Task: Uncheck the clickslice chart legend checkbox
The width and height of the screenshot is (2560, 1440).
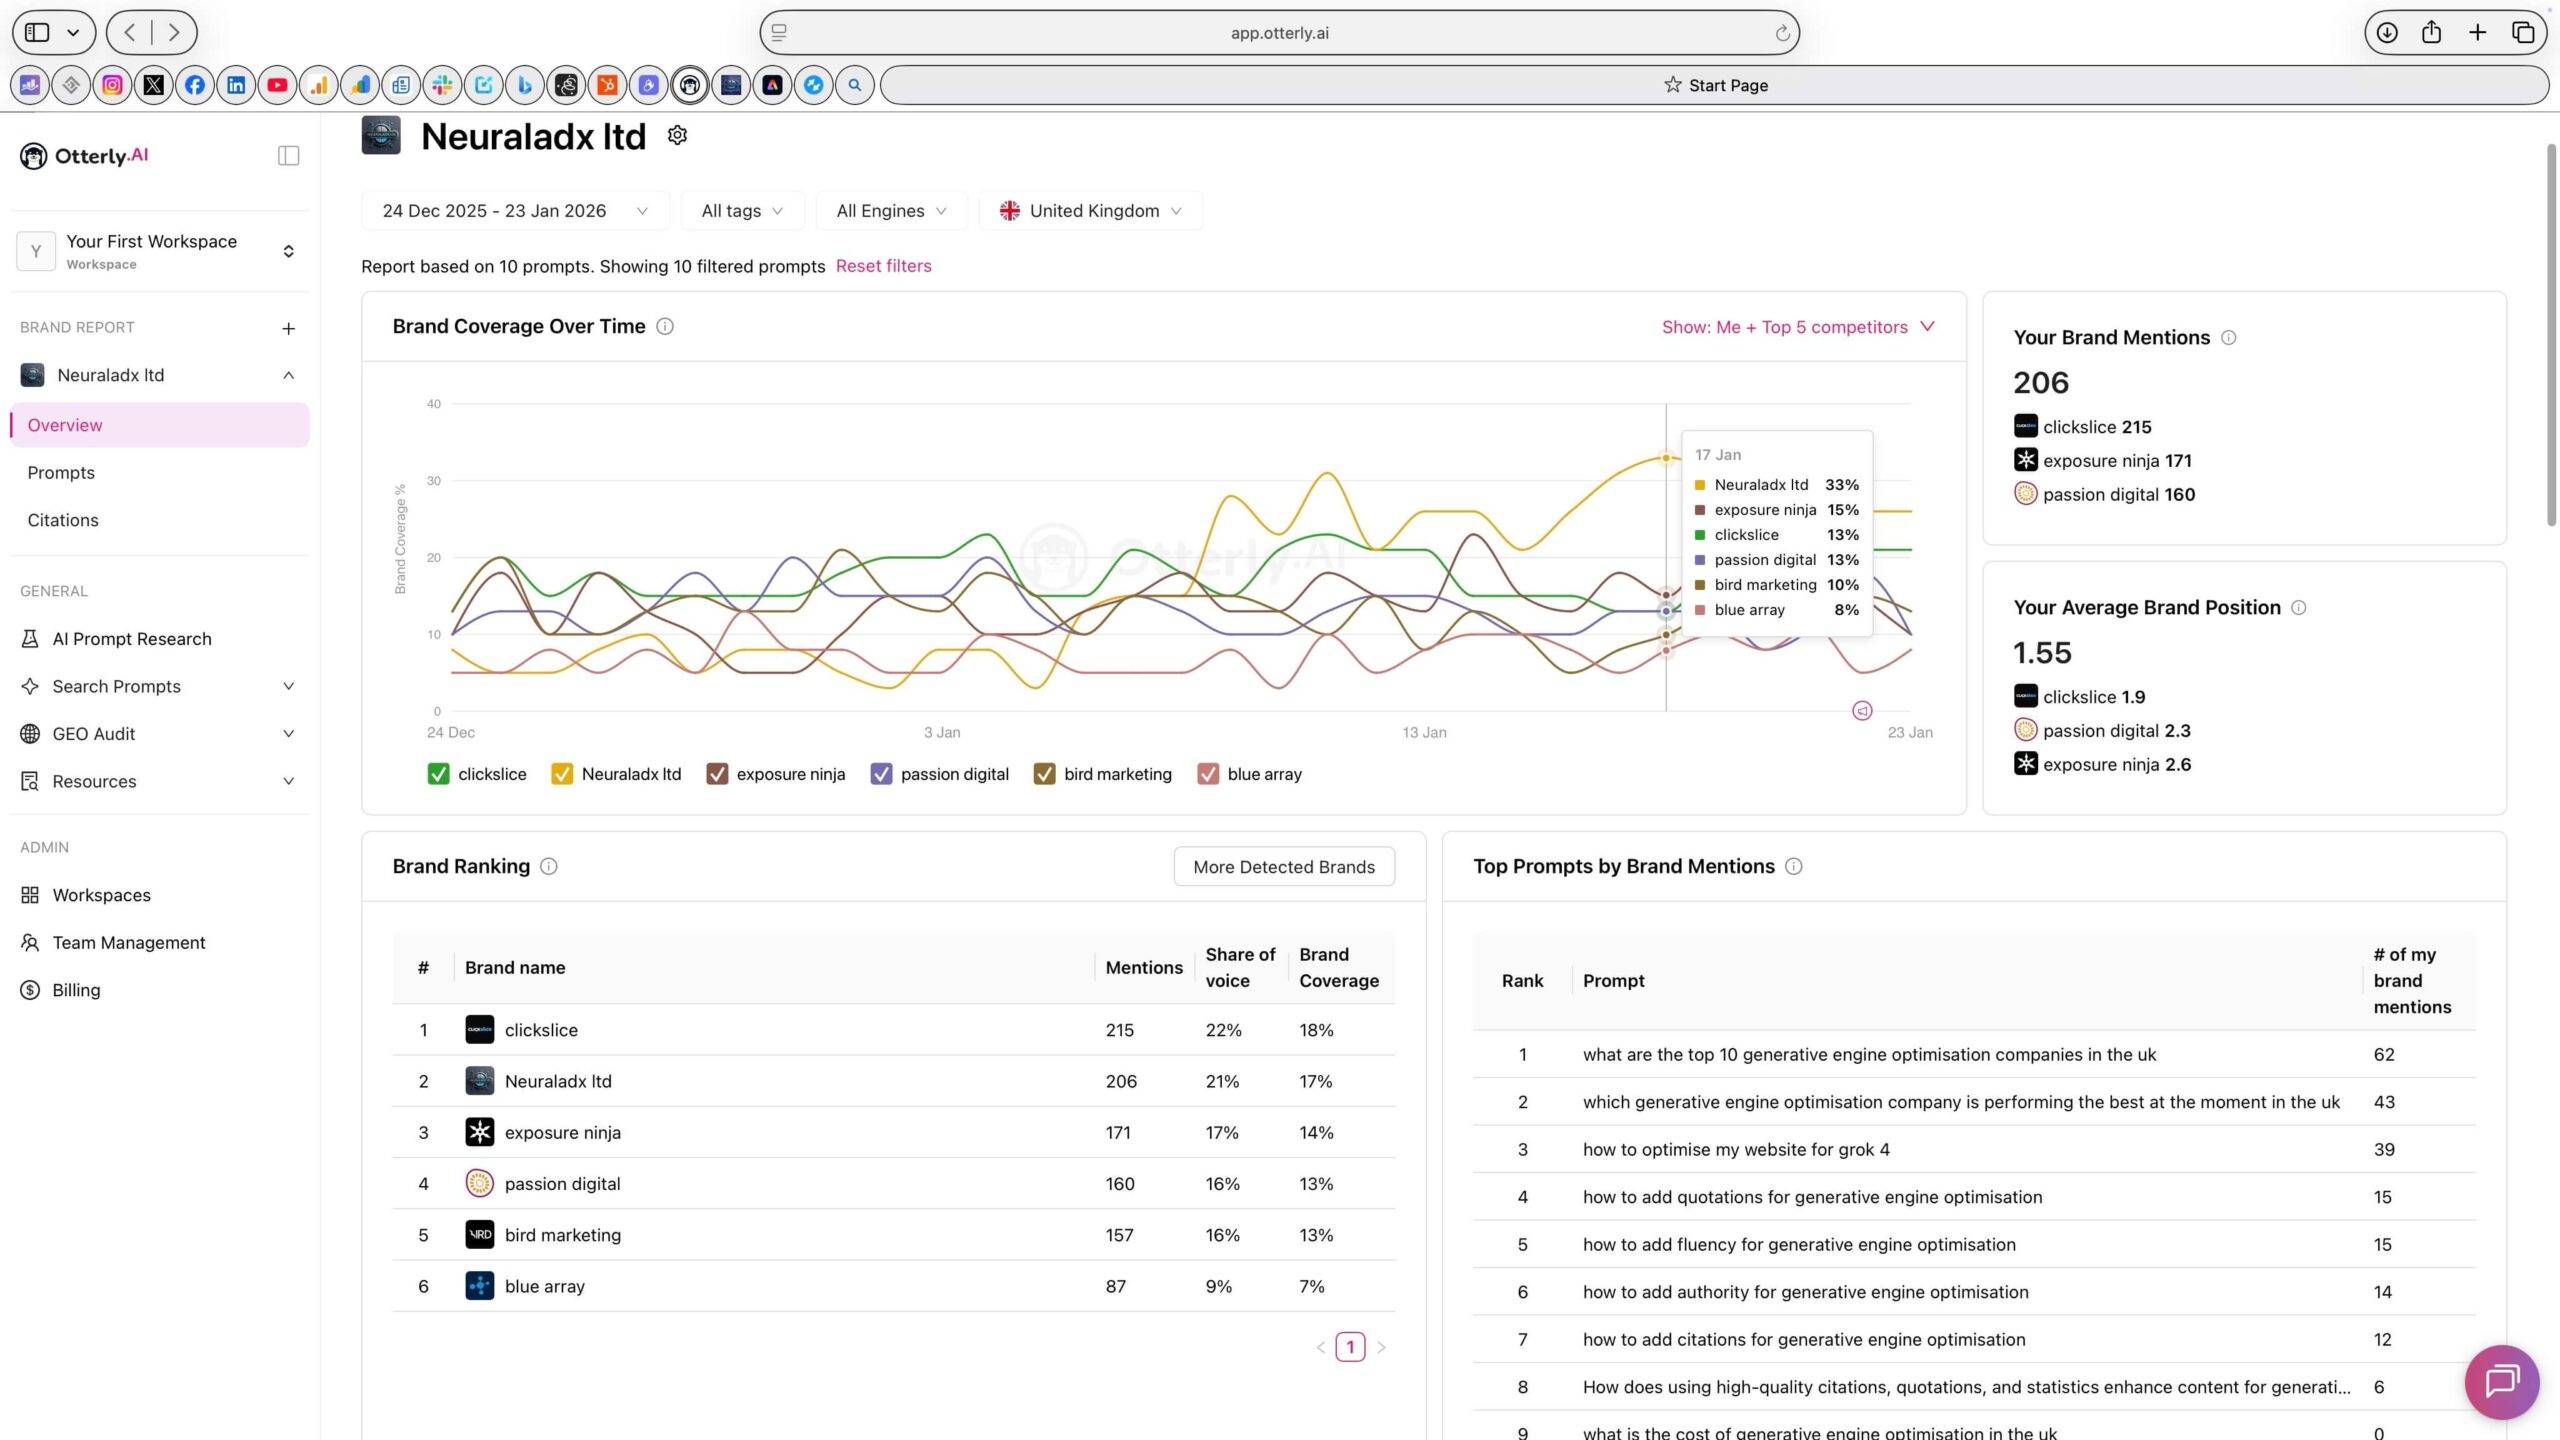Action: (438, 774)
